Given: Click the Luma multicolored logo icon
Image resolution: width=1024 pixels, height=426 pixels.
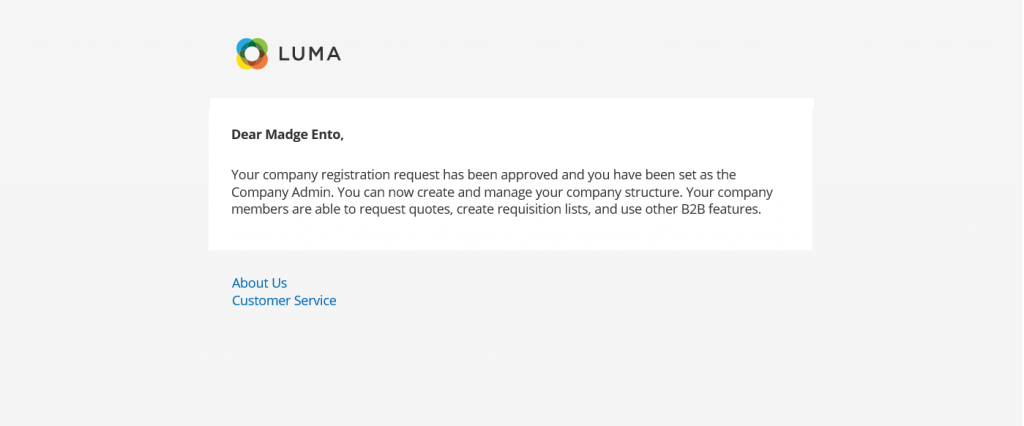Looking at the screenshot, I should pyautogui.click(x=252, y=54).
